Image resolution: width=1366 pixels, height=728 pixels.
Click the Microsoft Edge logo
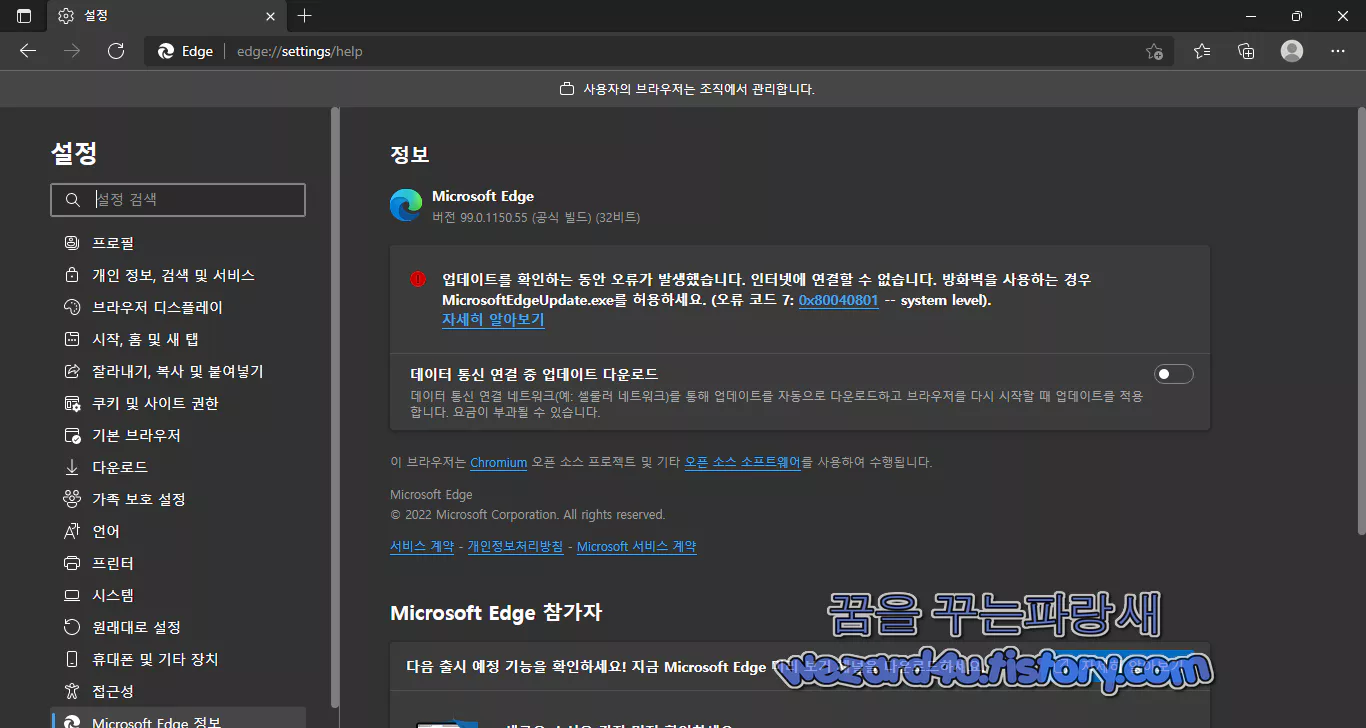tap(406, 205)
